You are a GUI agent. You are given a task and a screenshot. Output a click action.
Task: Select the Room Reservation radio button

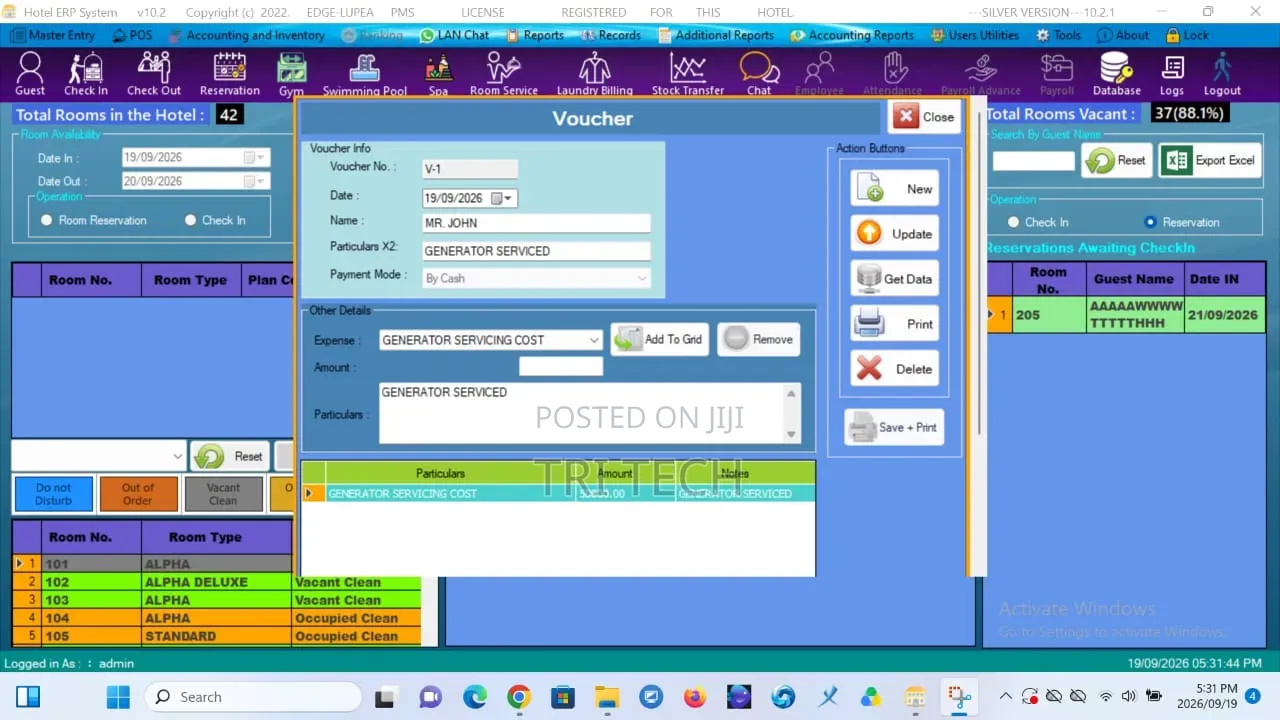(x=46, y=220)
